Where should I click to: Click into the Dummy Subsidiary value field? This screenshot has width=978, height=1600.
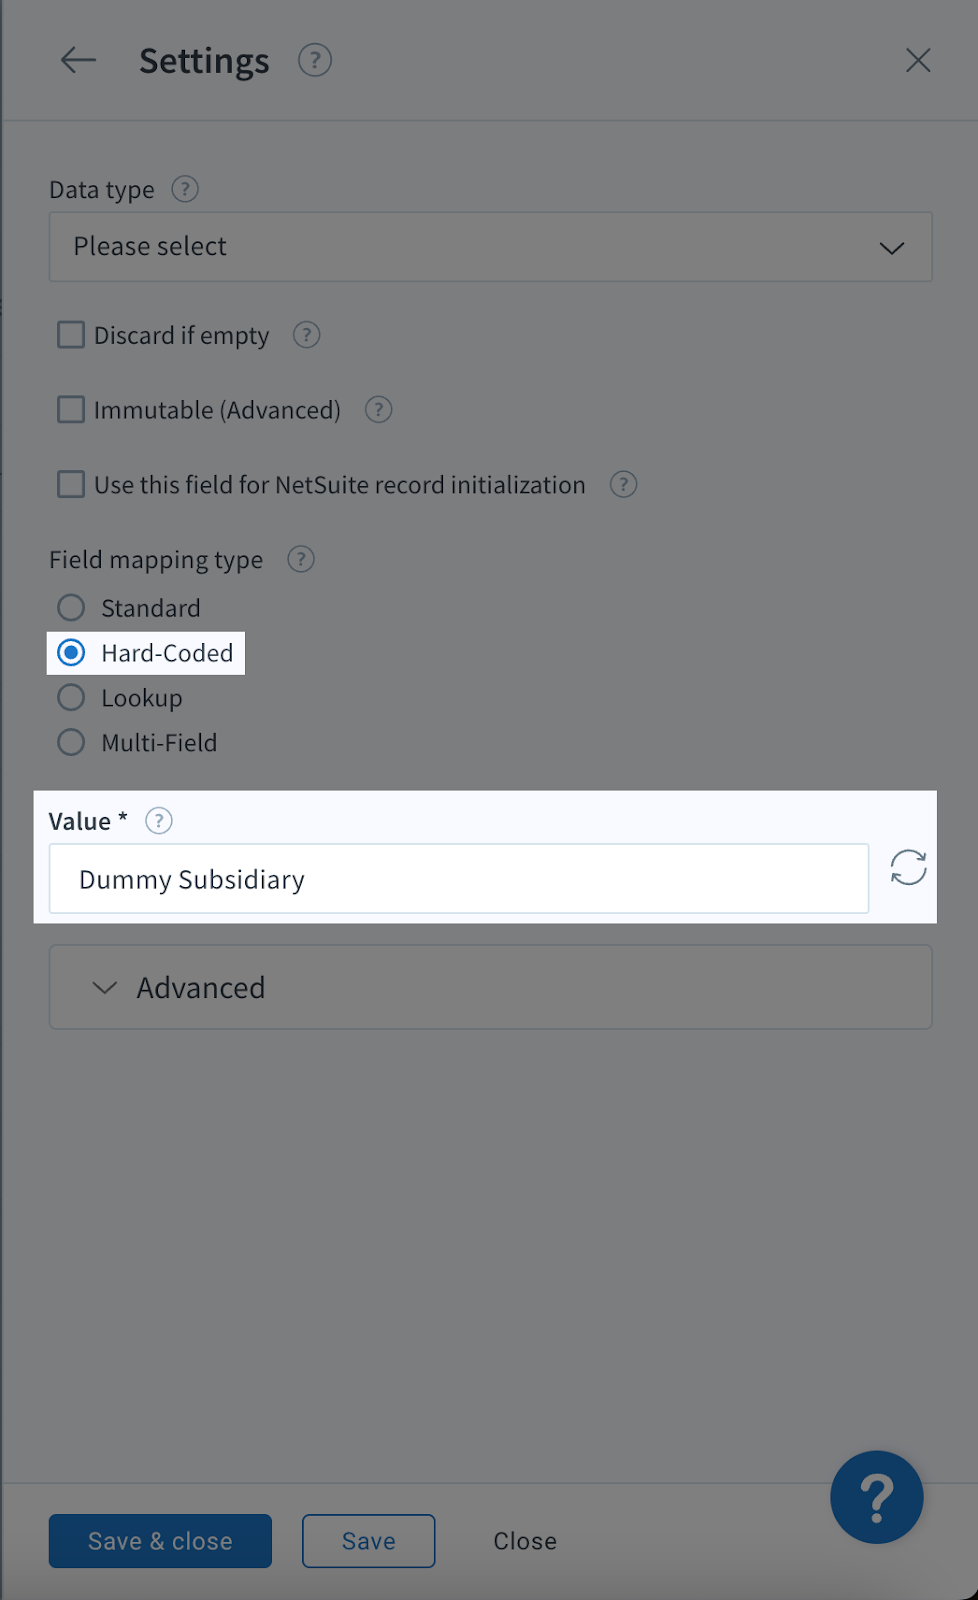[x=459, y=879]
